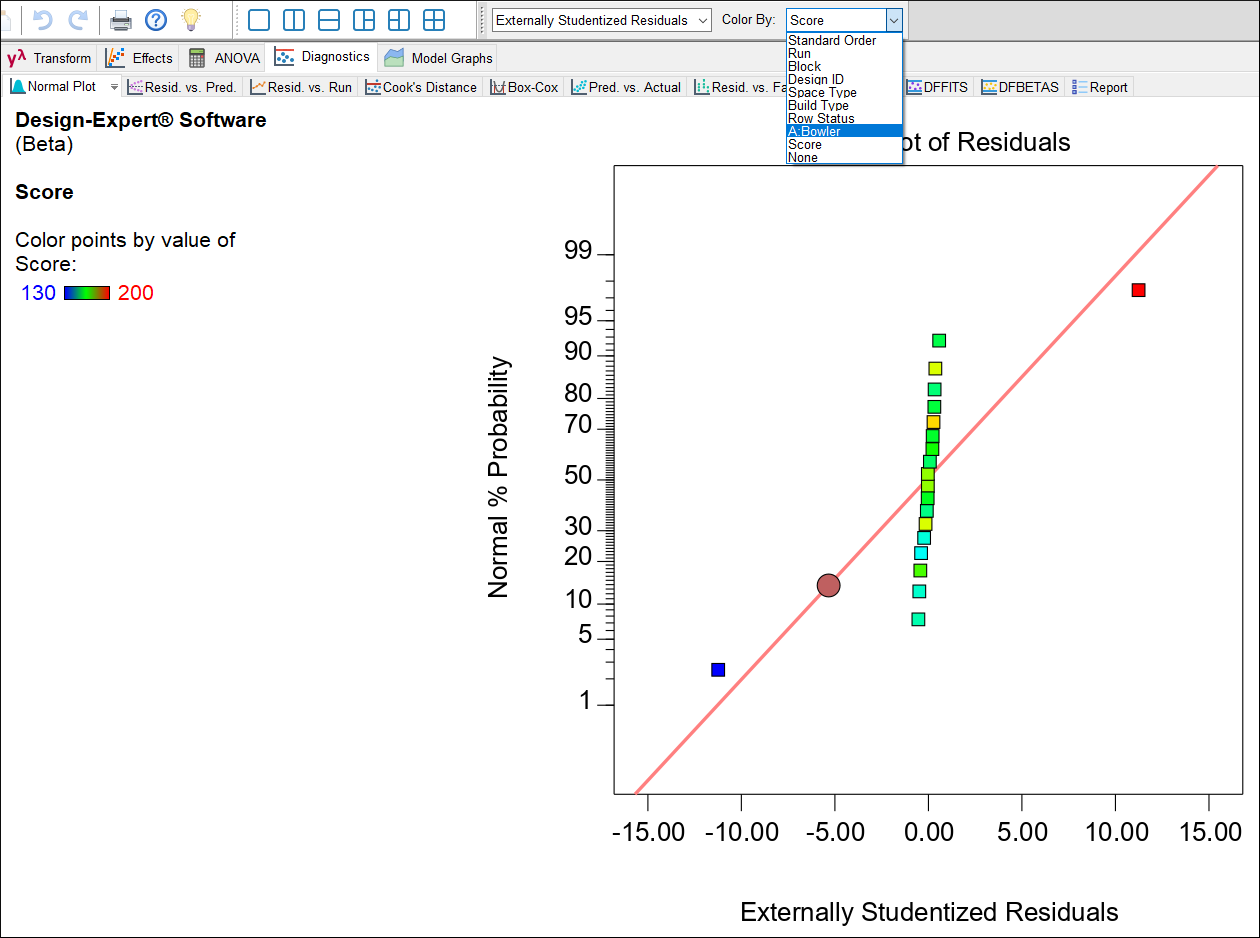1260x938 pixels.
Task: Open the Box-Cox transformation plot
Action: (524, 87)
